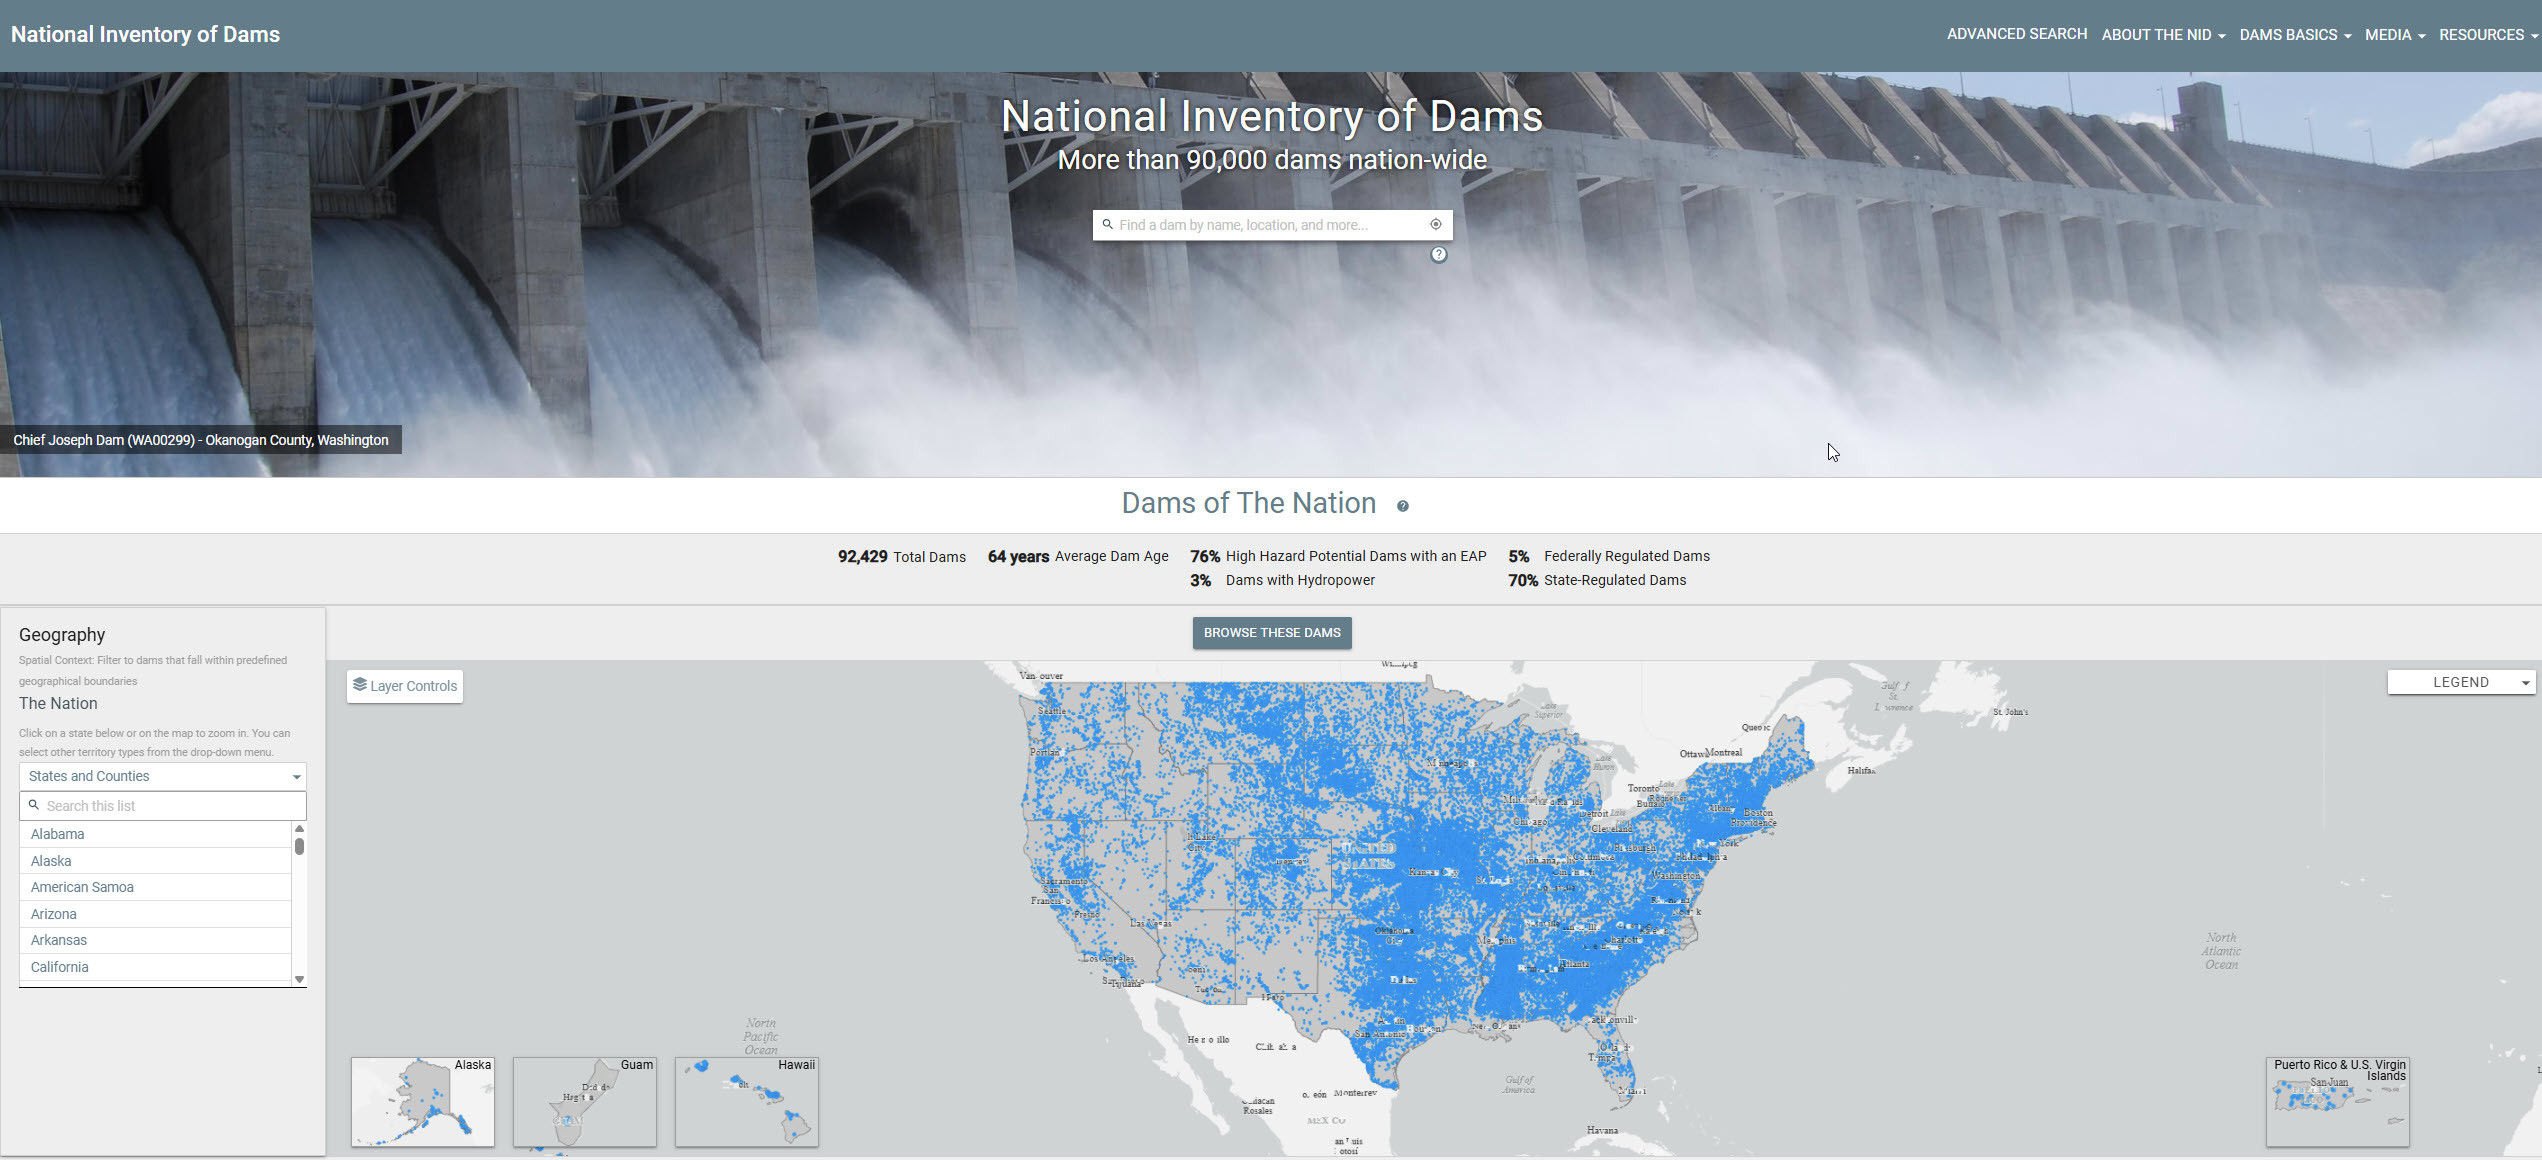Open the search help question mark icon
Image resolution: width=2542 pixels, height=1160 pixels.
click(1438, 254)
